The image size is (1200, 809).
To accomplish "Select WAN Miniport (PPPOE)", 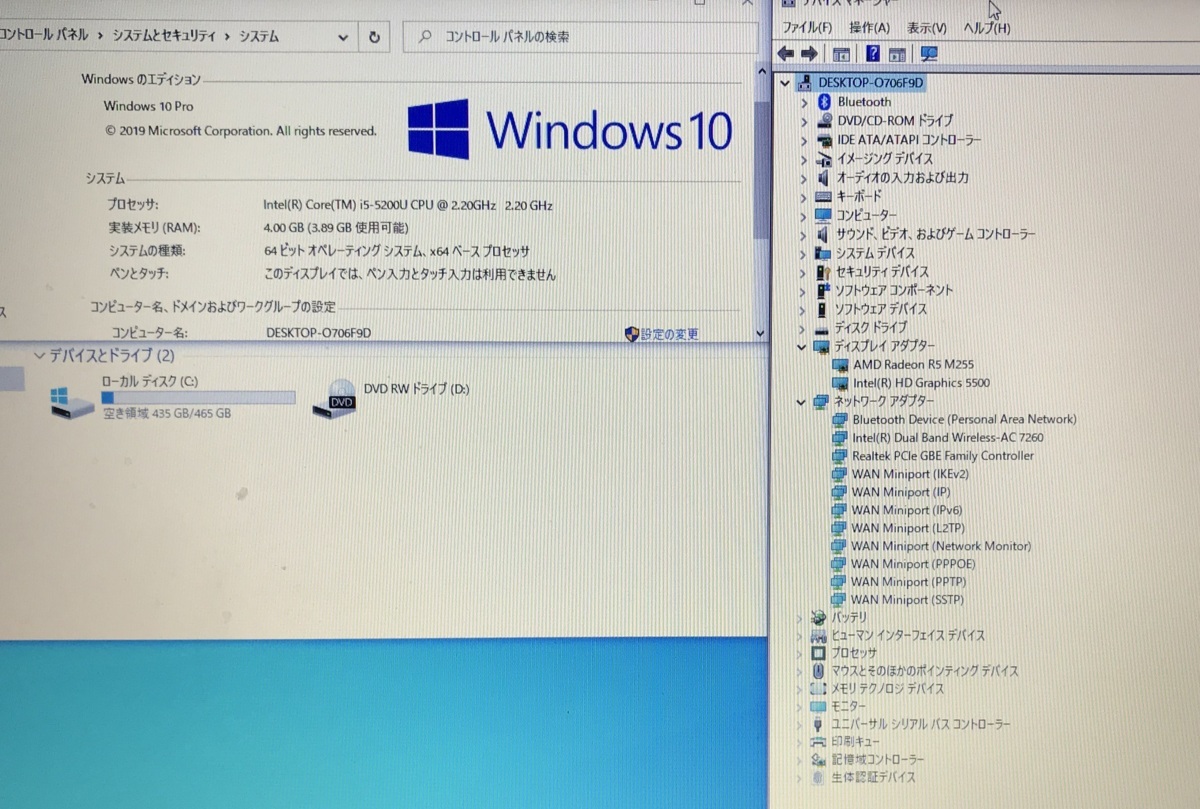I will tap(913, 564).
